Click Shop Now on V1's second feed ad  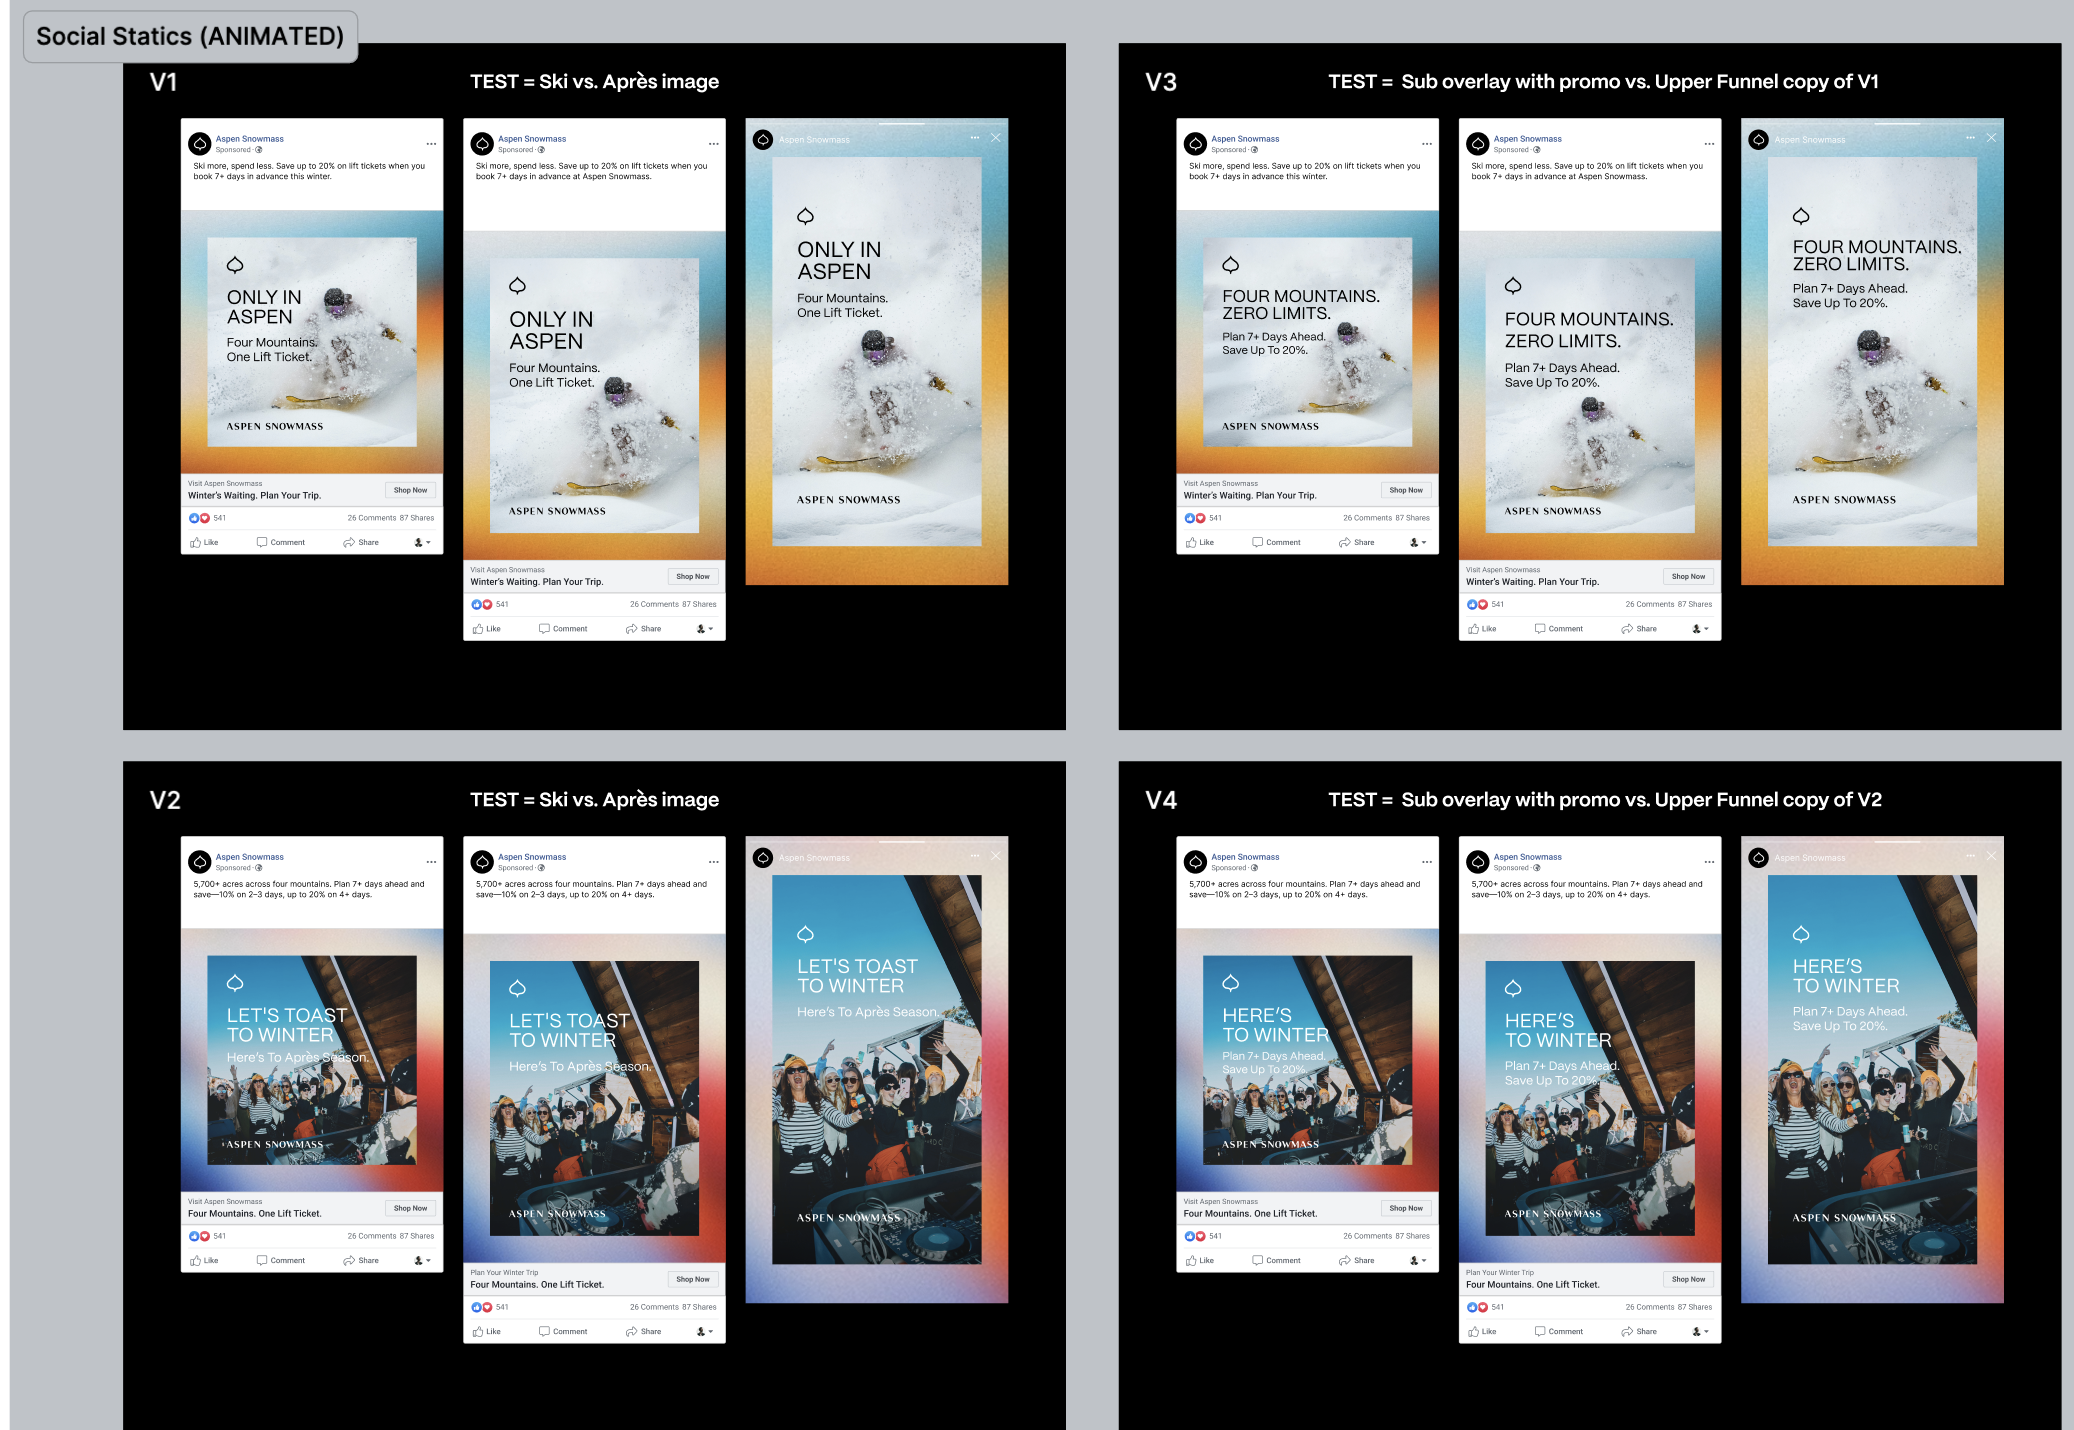tap(692, 576)
